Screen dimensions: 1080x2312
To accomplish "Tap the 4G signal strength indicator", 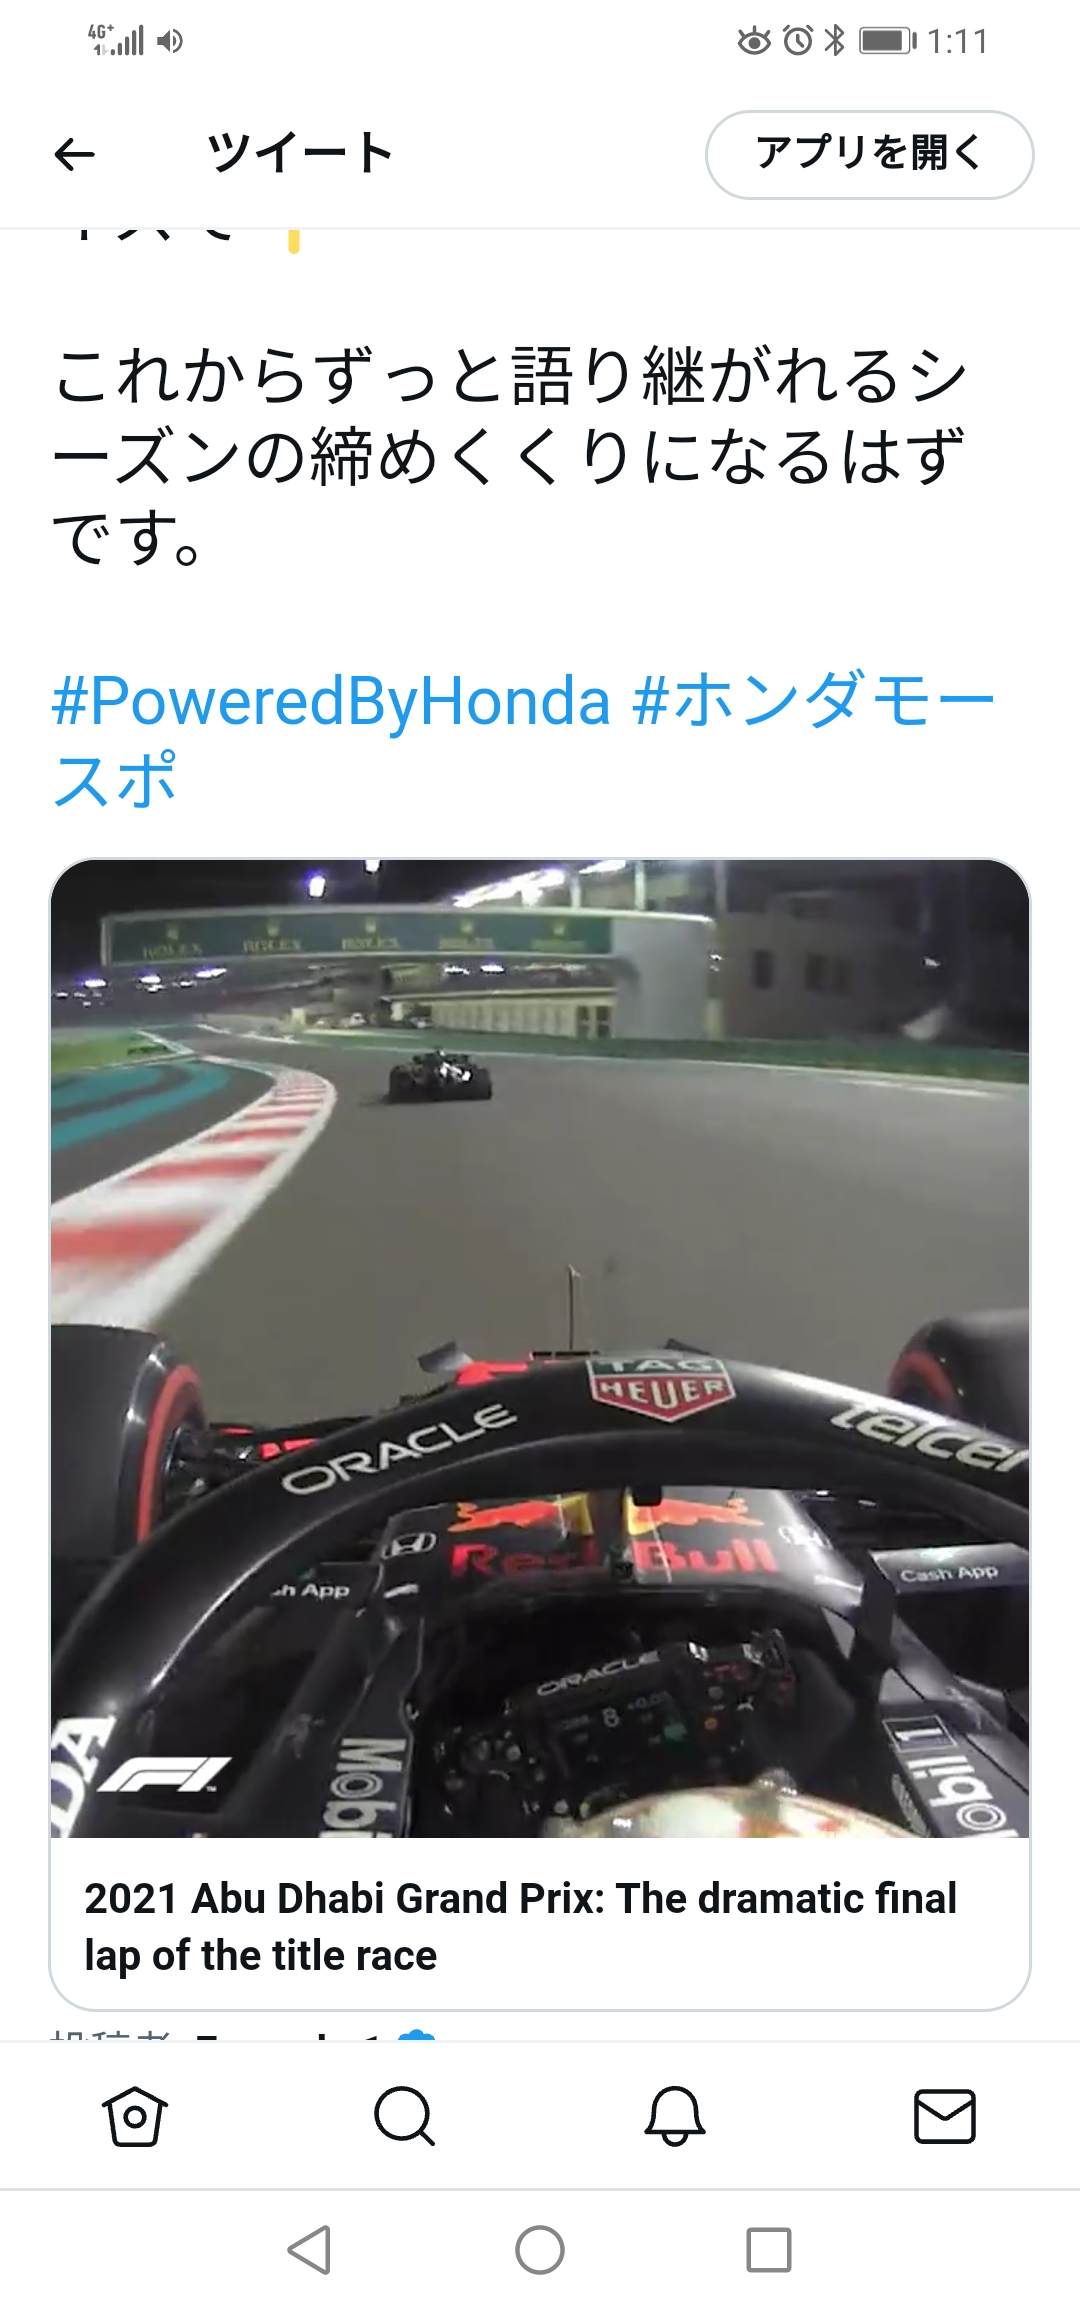I will pyautogui.click(x=116, y=40).
